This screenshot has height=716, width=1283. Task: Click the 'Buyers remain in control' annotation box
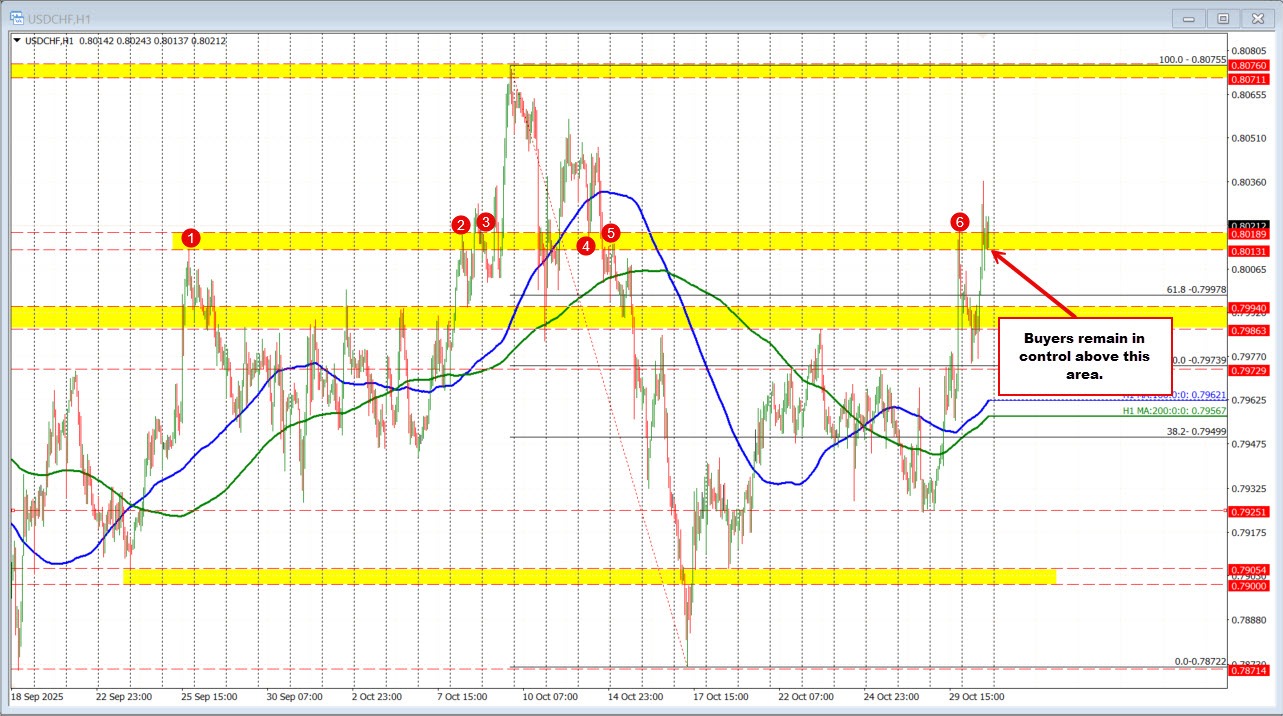pyautogui.click(x=1084, y=356)
